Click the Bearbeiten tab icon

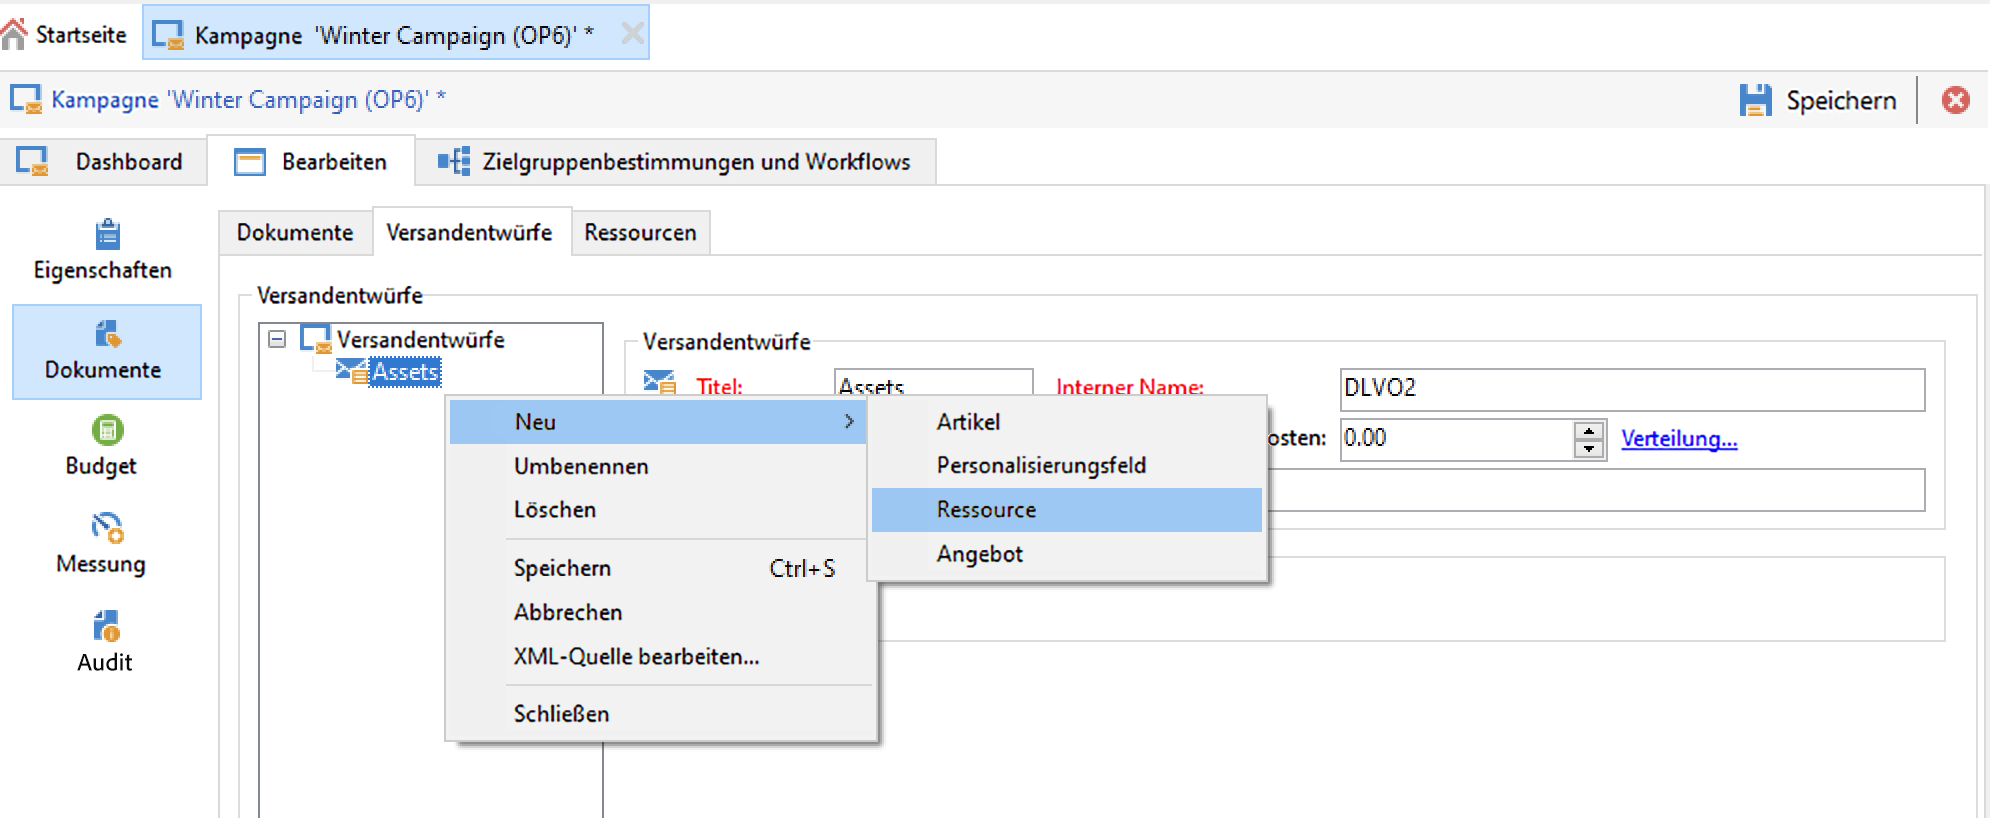pyautogui.click(x=249, y=162)
